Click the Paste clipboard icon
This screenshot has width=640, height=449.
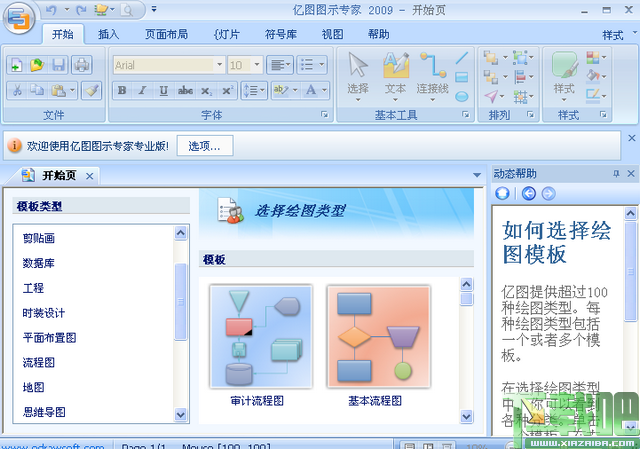pyautogui.click(x=58, y=90)
